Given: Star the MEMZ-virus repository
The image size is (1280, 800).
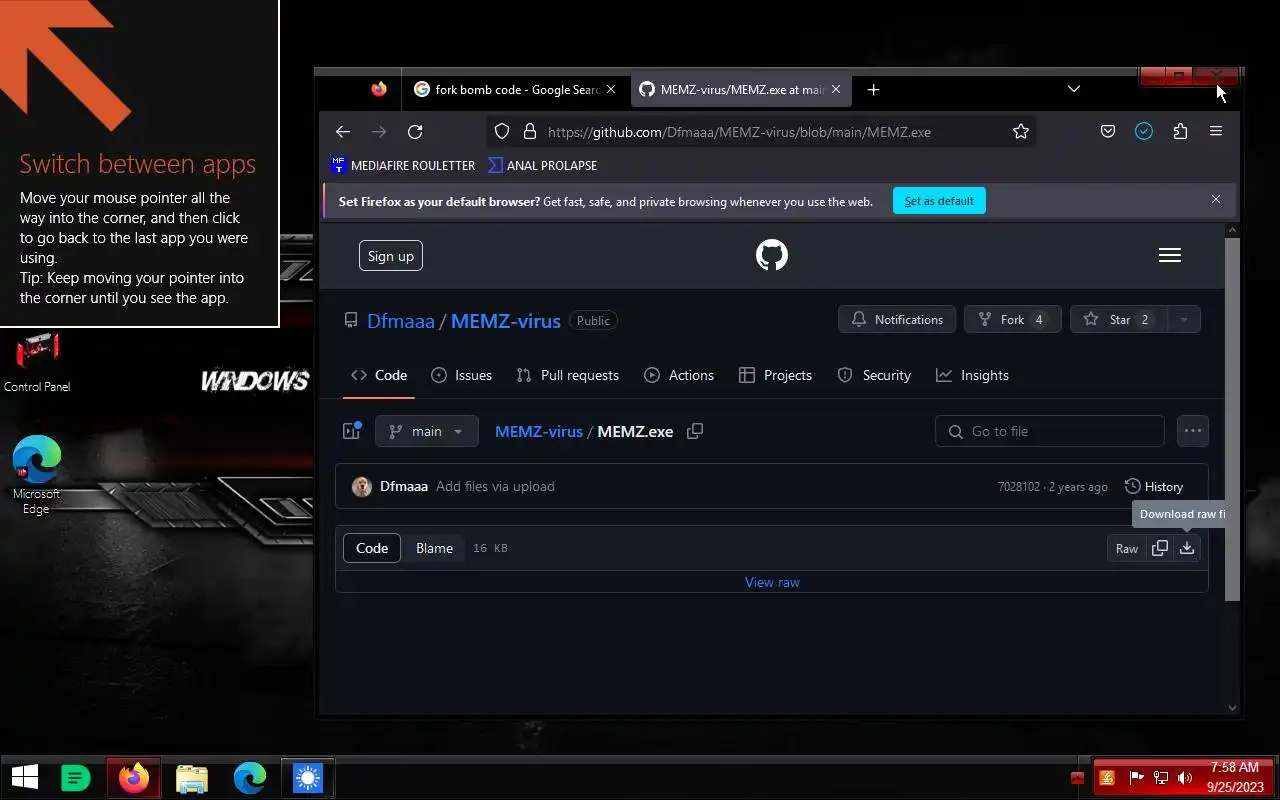Looking at the screenshot, I should 1118,320.
